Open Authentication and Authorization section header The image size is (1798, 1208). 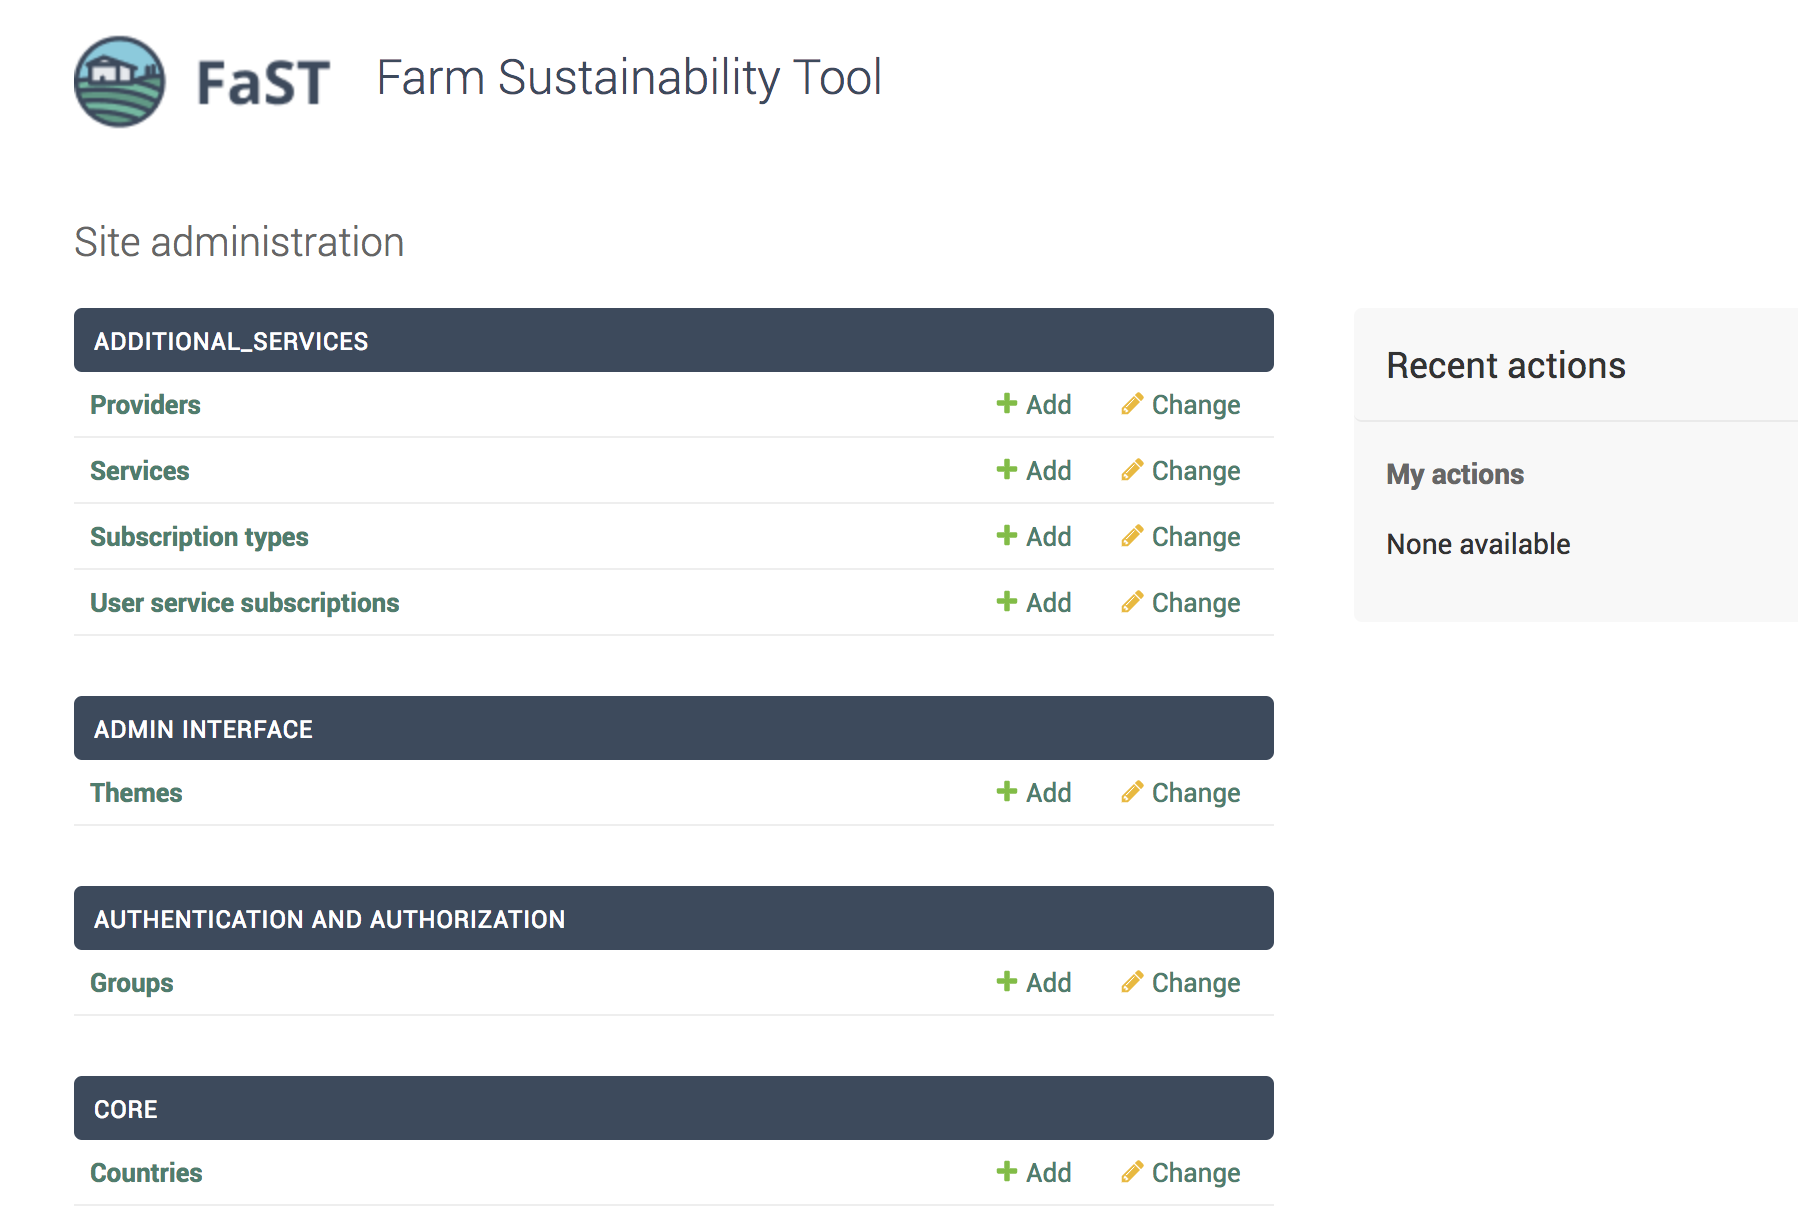(x=329, y=919)
